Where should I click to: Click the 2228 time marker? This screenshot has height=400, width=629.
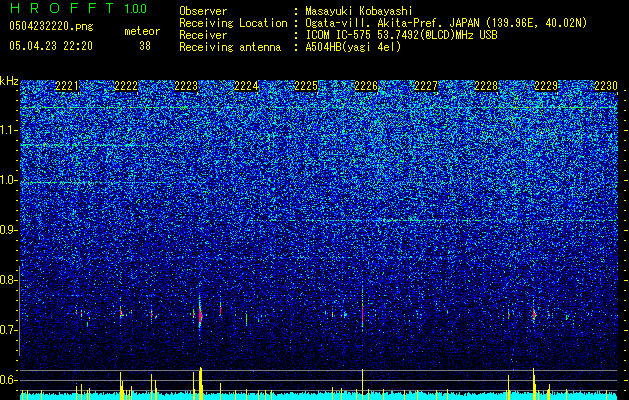(486, 86)
